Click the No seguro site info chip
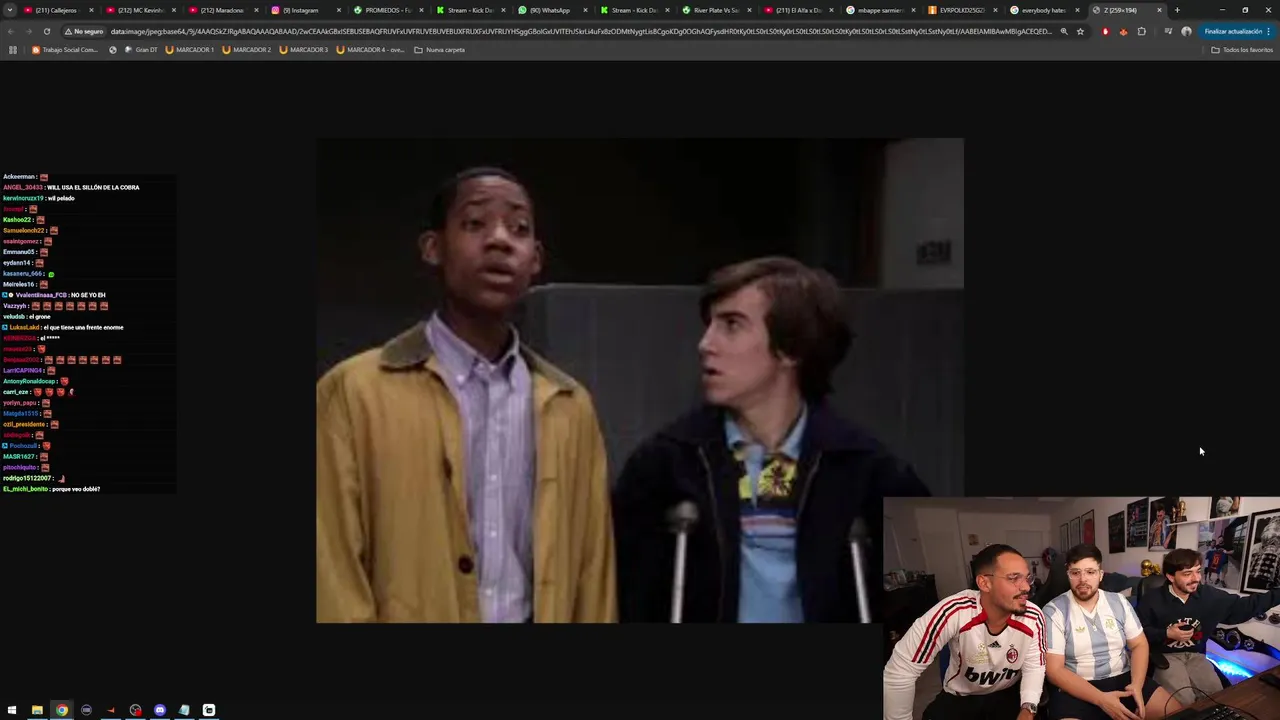The height and width of the screenshot is (720, 1280). [84, 31]
